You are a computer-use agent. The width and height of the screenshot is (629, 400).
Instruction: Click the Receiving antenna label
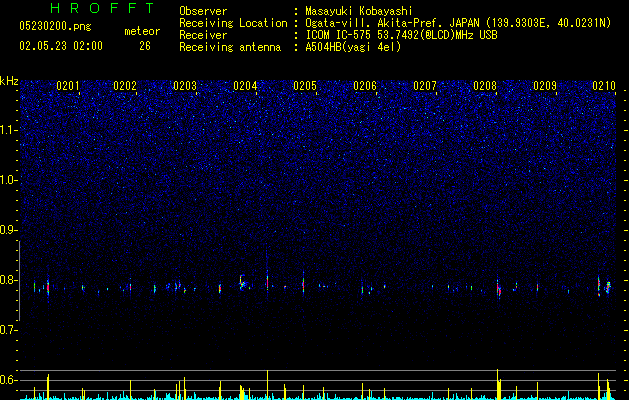point(230,47)
